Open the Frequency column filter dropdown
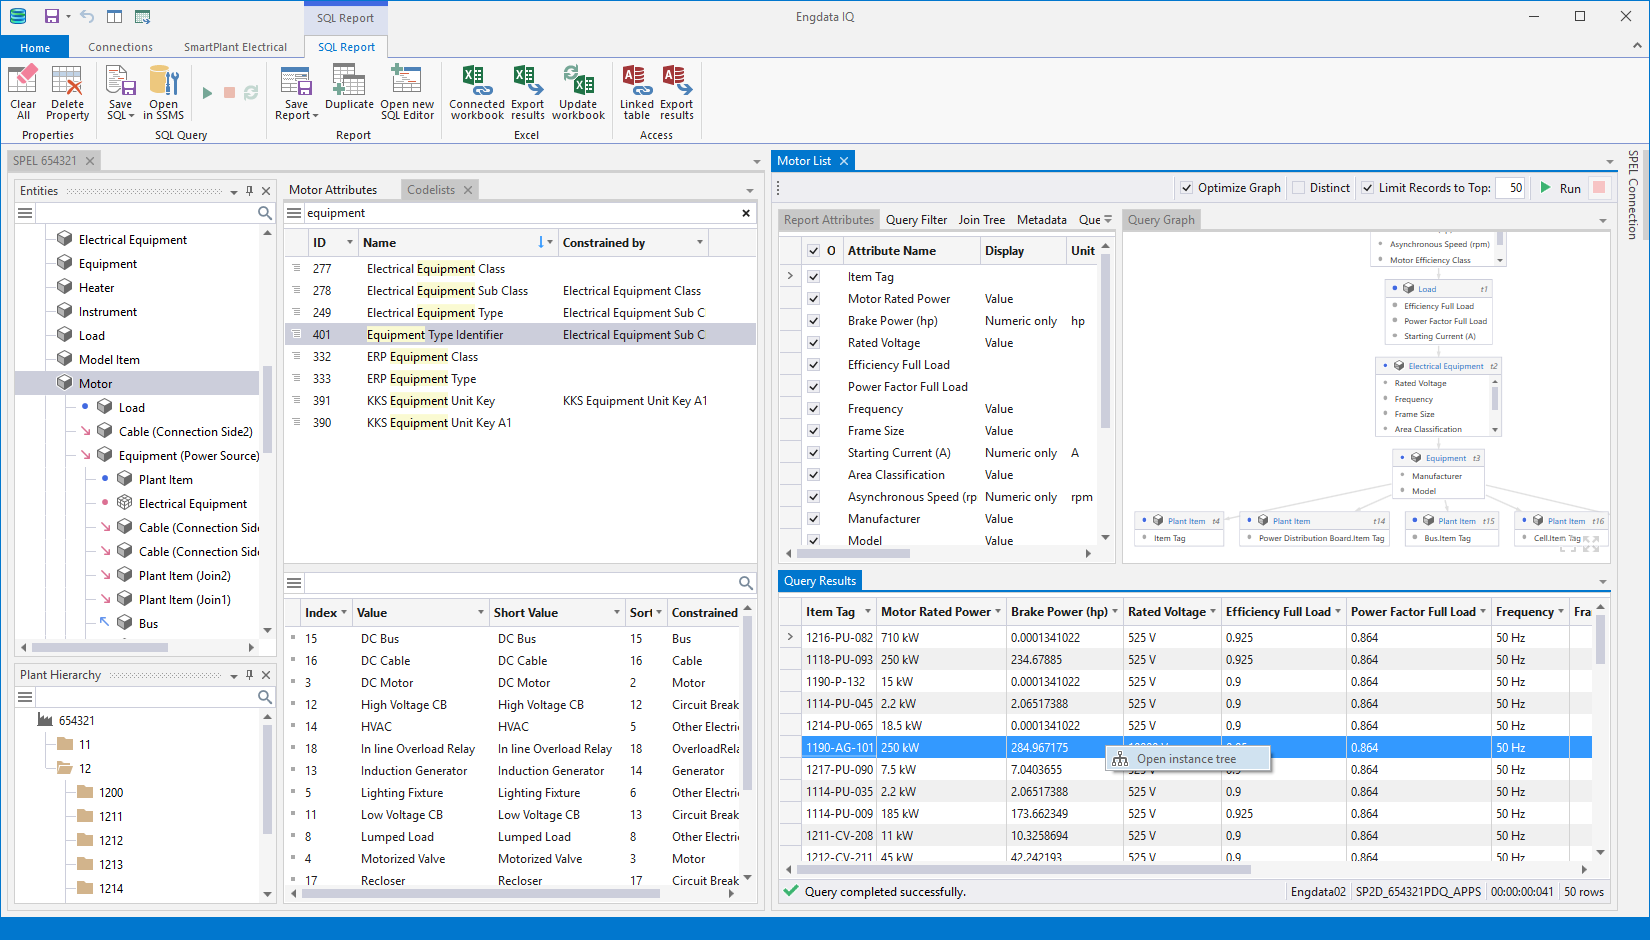The image size is (1650, 940). point(1561,612)
